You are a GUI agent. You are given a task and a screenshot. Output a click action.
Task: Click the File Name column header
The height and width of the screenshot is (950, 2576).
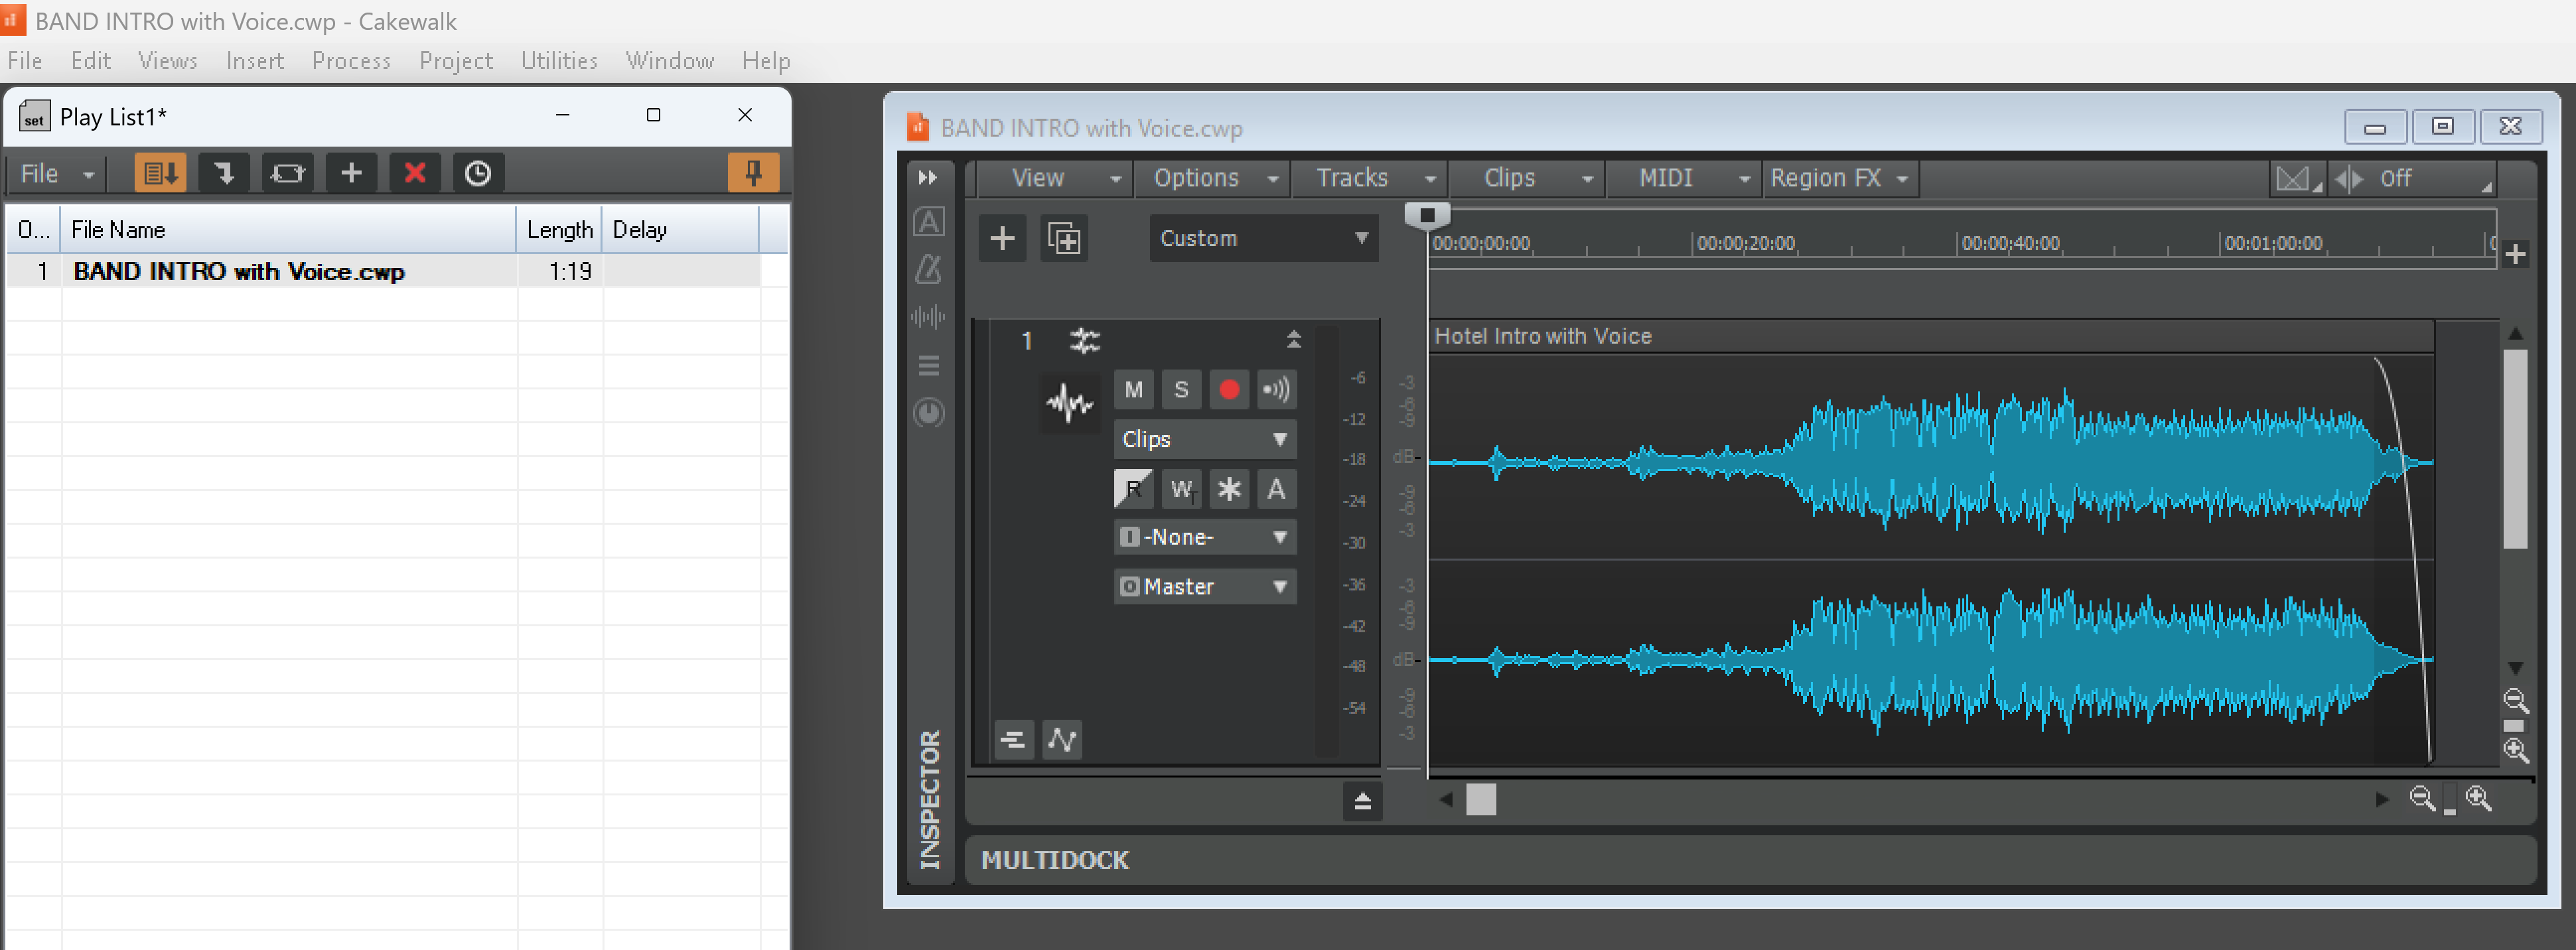289,230
